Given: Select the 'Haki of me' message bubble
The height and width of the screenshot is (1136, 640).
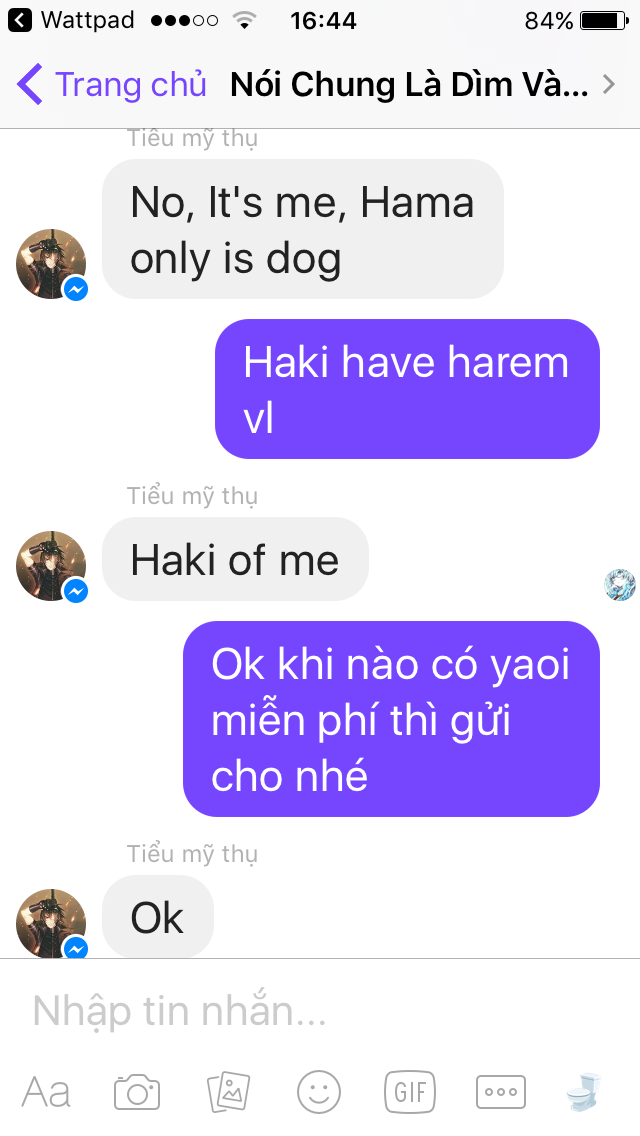Looking at the screenshot, I should point(236,560).
